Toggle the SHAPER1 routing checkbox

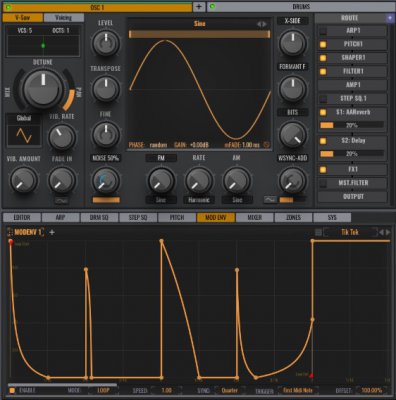click(323, 58)
